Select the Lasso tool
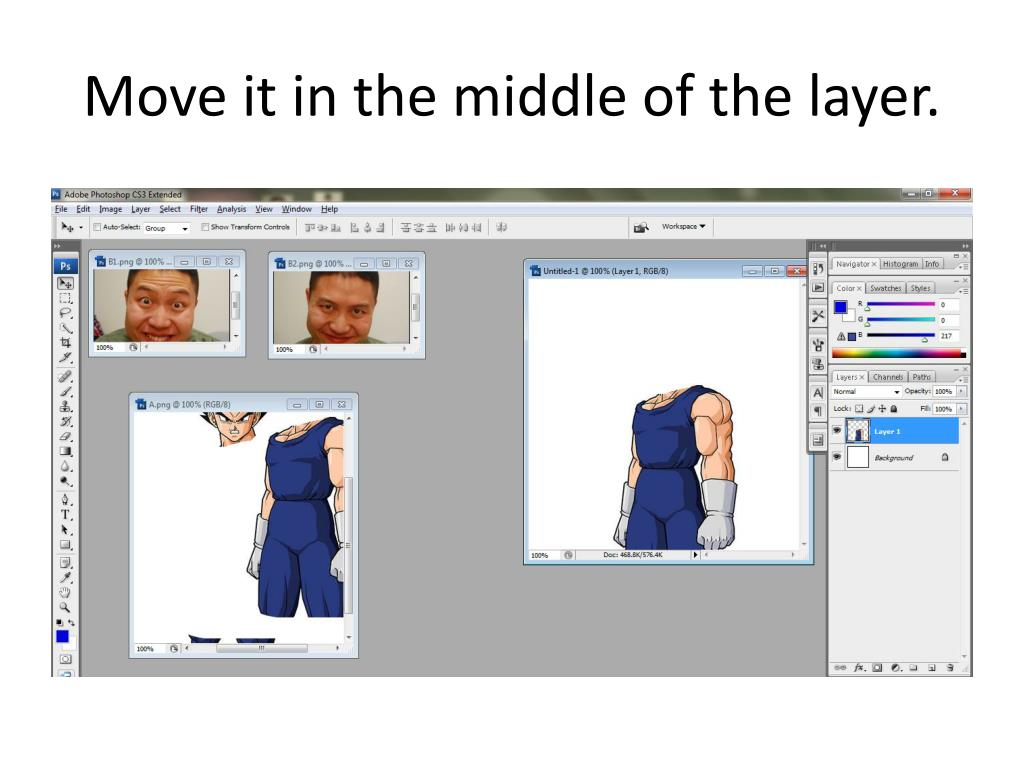This screenshot has width=1024, height=768. [65, 313]
